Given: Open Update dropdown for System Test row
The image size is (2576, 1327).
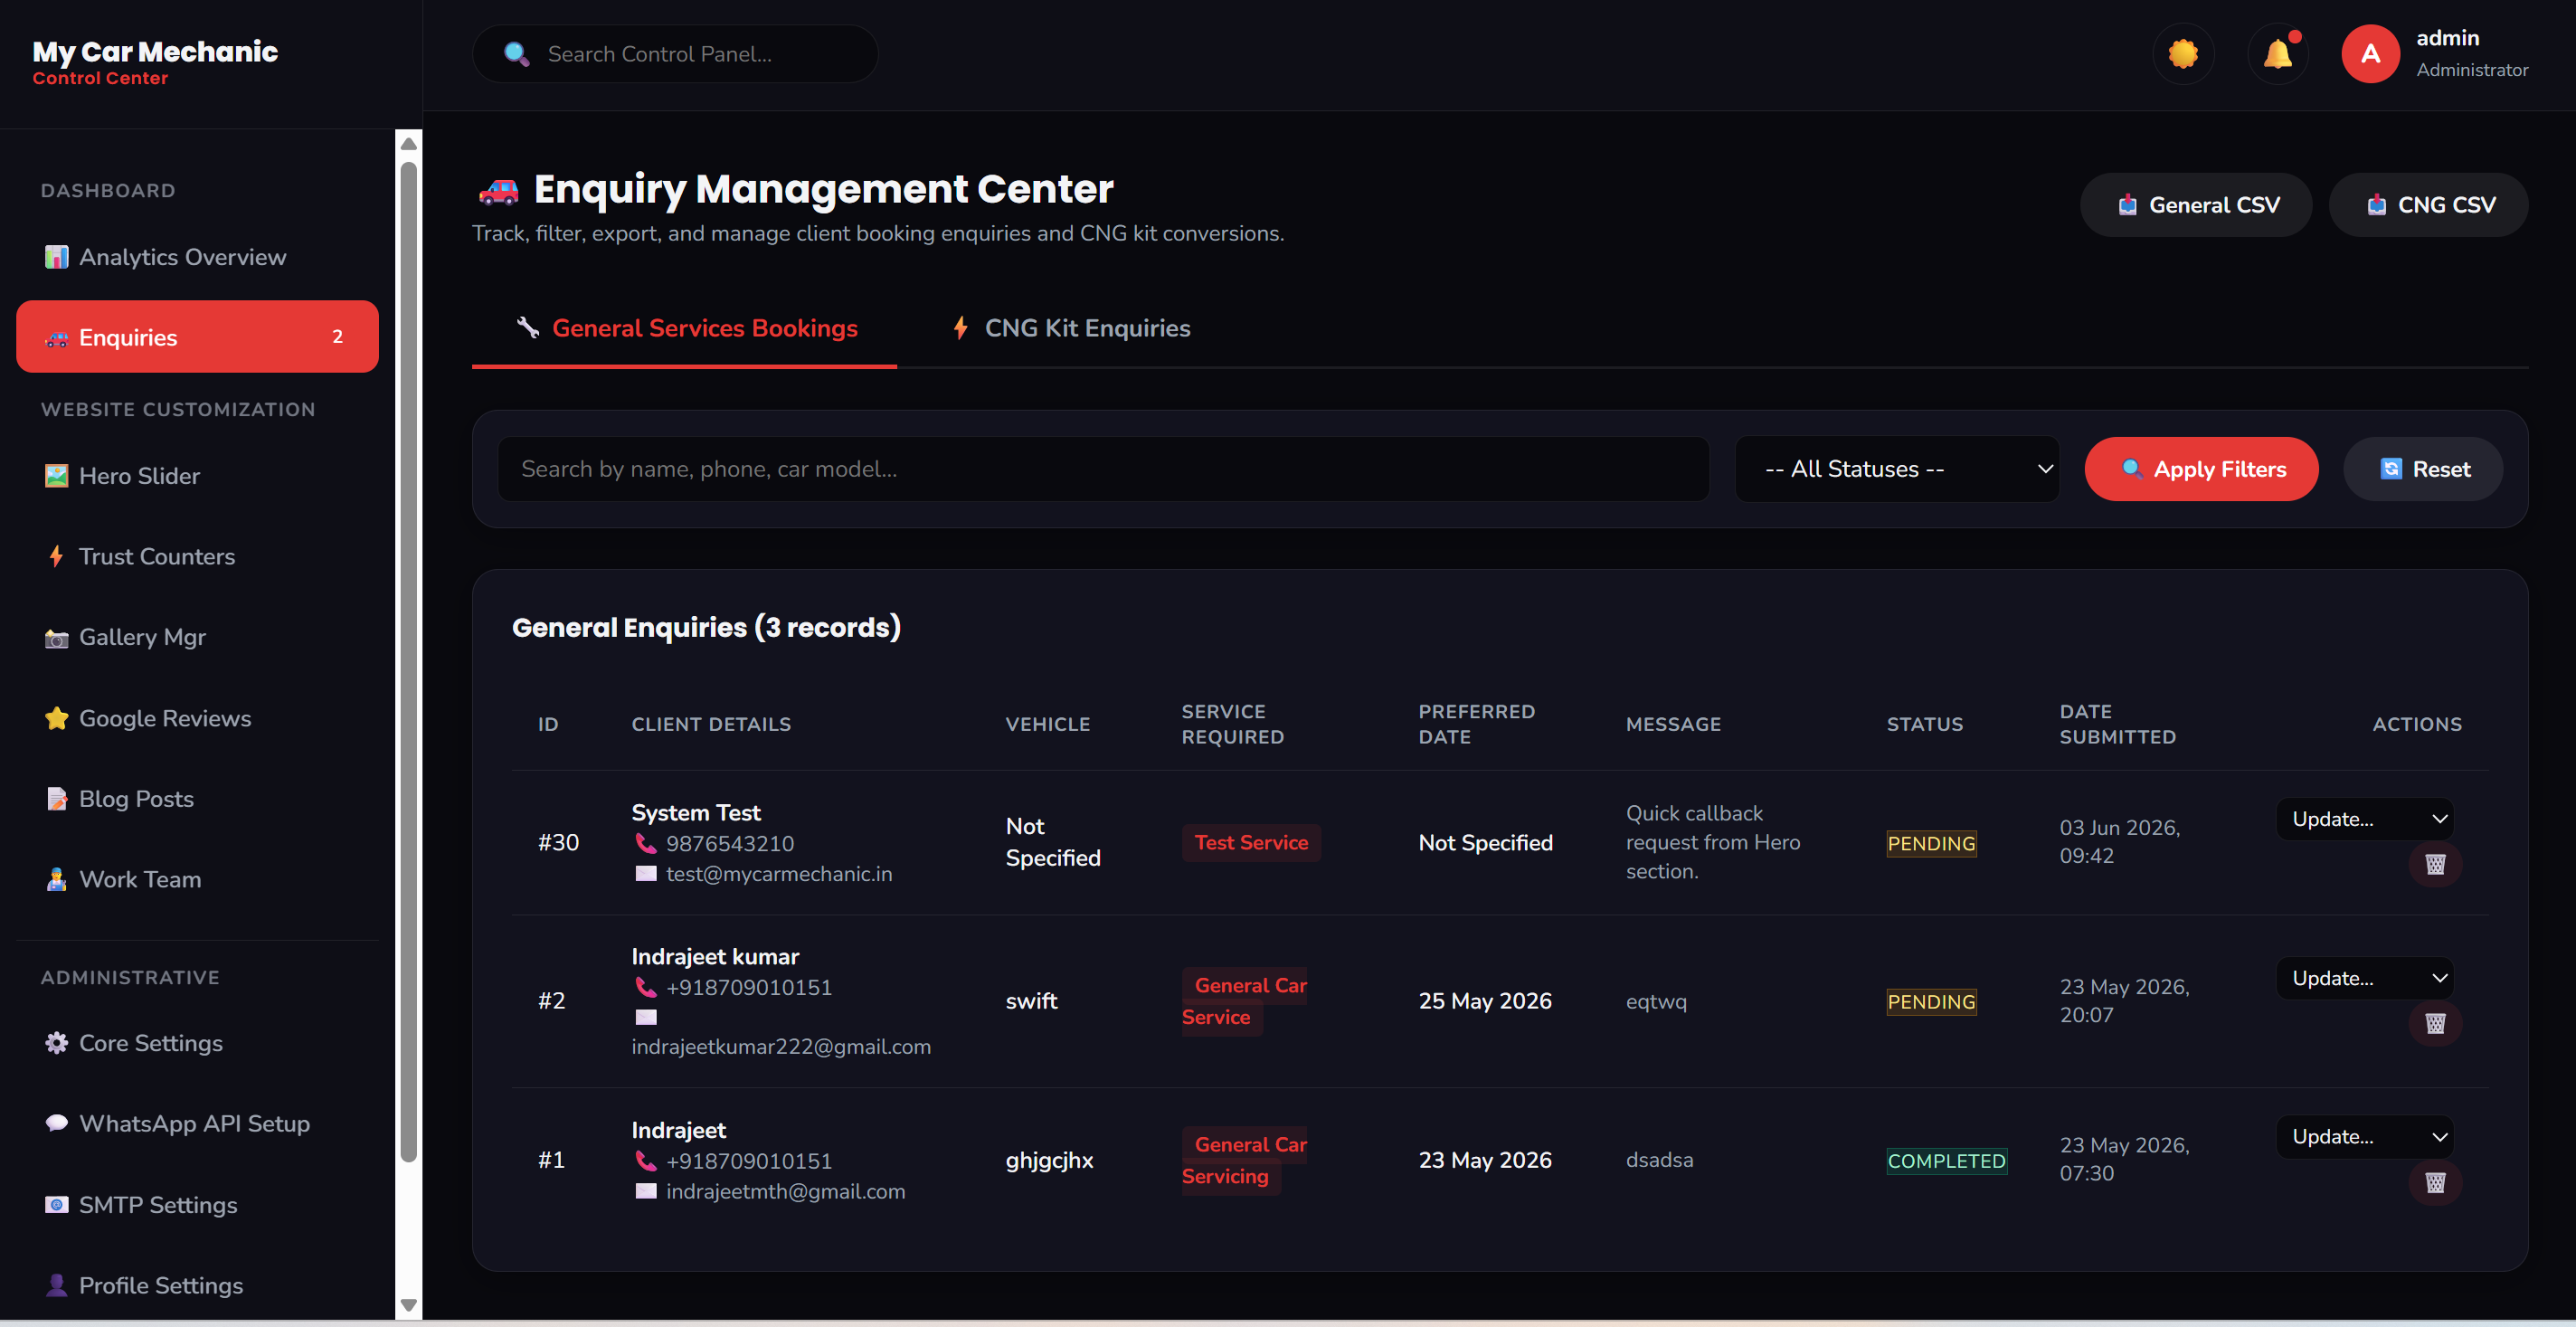Looking at the screenshot, I should tap(2365, 819).
